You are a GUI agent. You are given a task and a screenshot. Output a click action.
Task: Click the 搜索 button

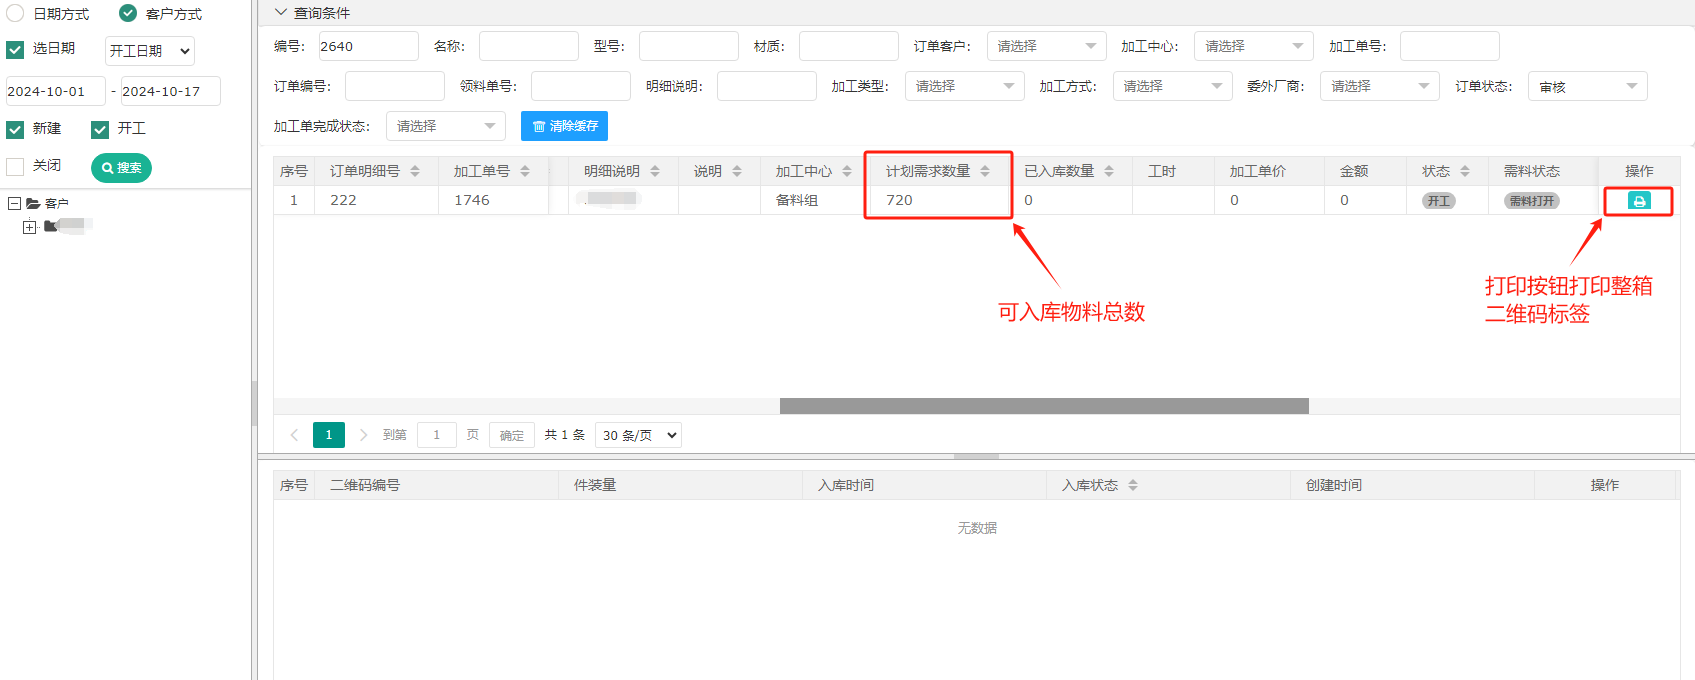pyautogui.click(x=121, y=168)
